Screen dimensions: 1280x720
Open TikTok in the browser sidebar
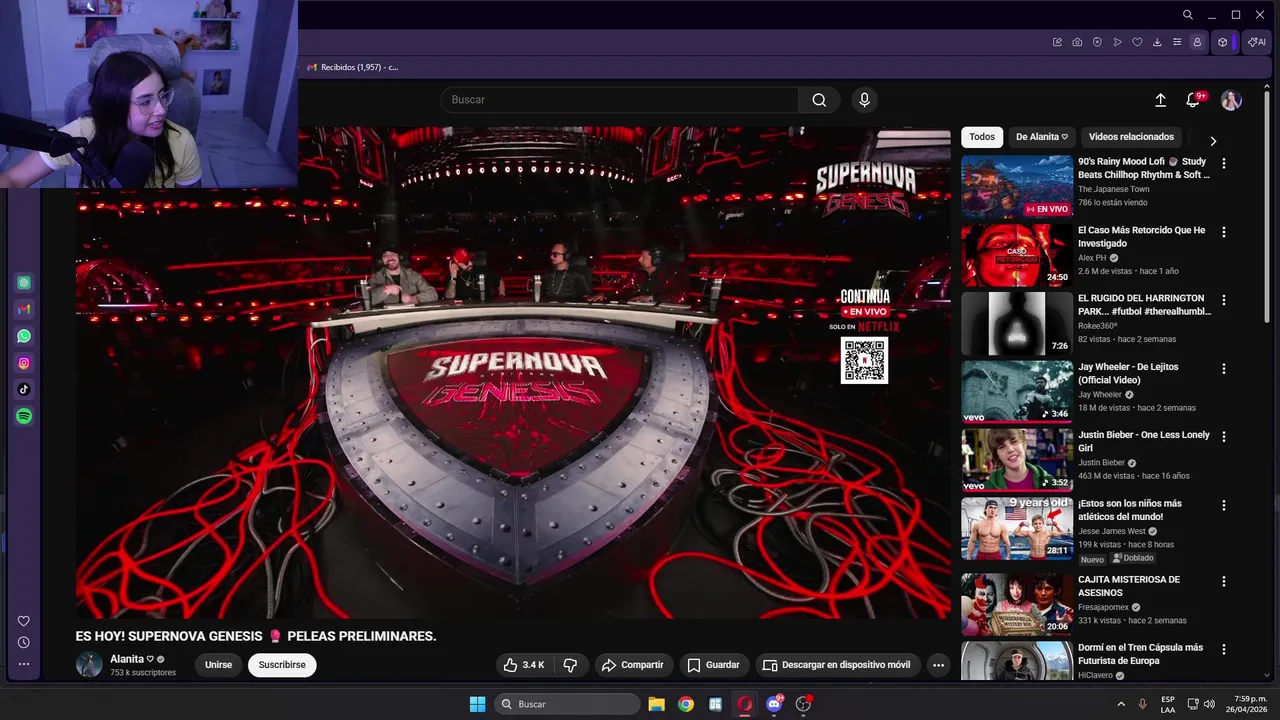pyautogui.click(x=24, y=390)
